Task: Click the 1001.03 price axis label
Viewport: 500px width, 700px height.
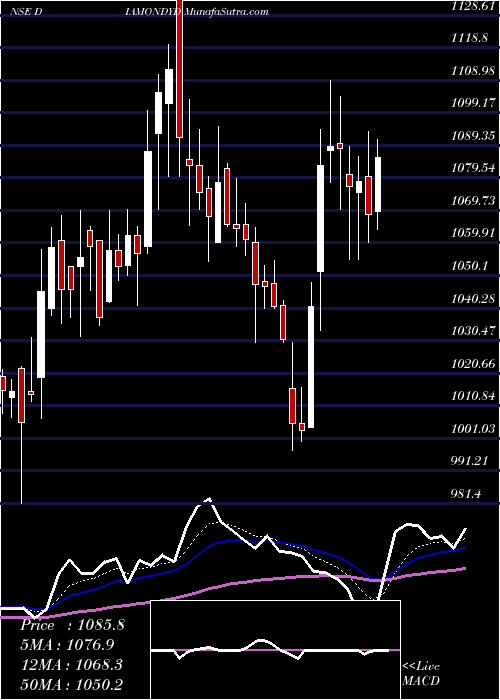Action: 474,429
